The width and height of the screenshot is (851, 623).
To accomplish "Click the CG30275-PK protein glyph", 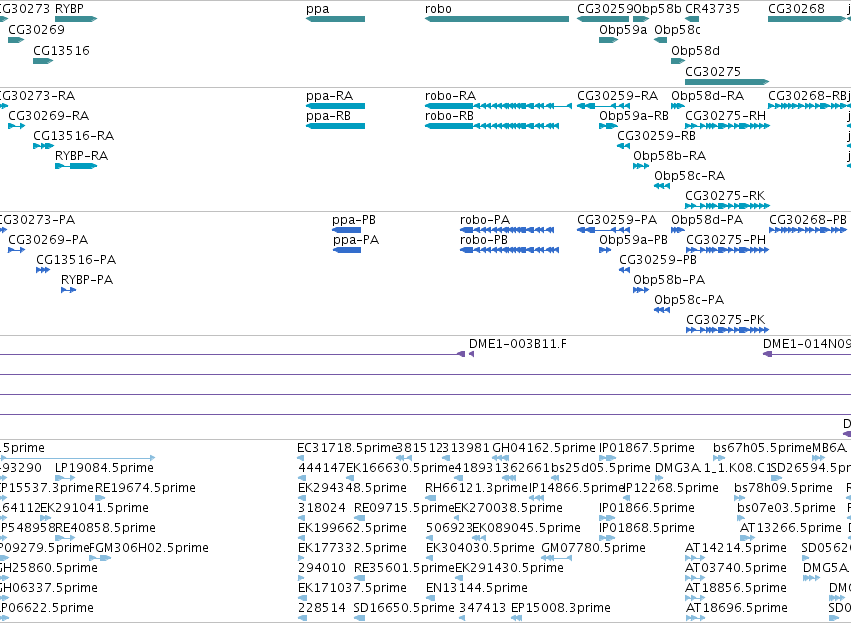I will pyautogui.click(x=727, y=329).
